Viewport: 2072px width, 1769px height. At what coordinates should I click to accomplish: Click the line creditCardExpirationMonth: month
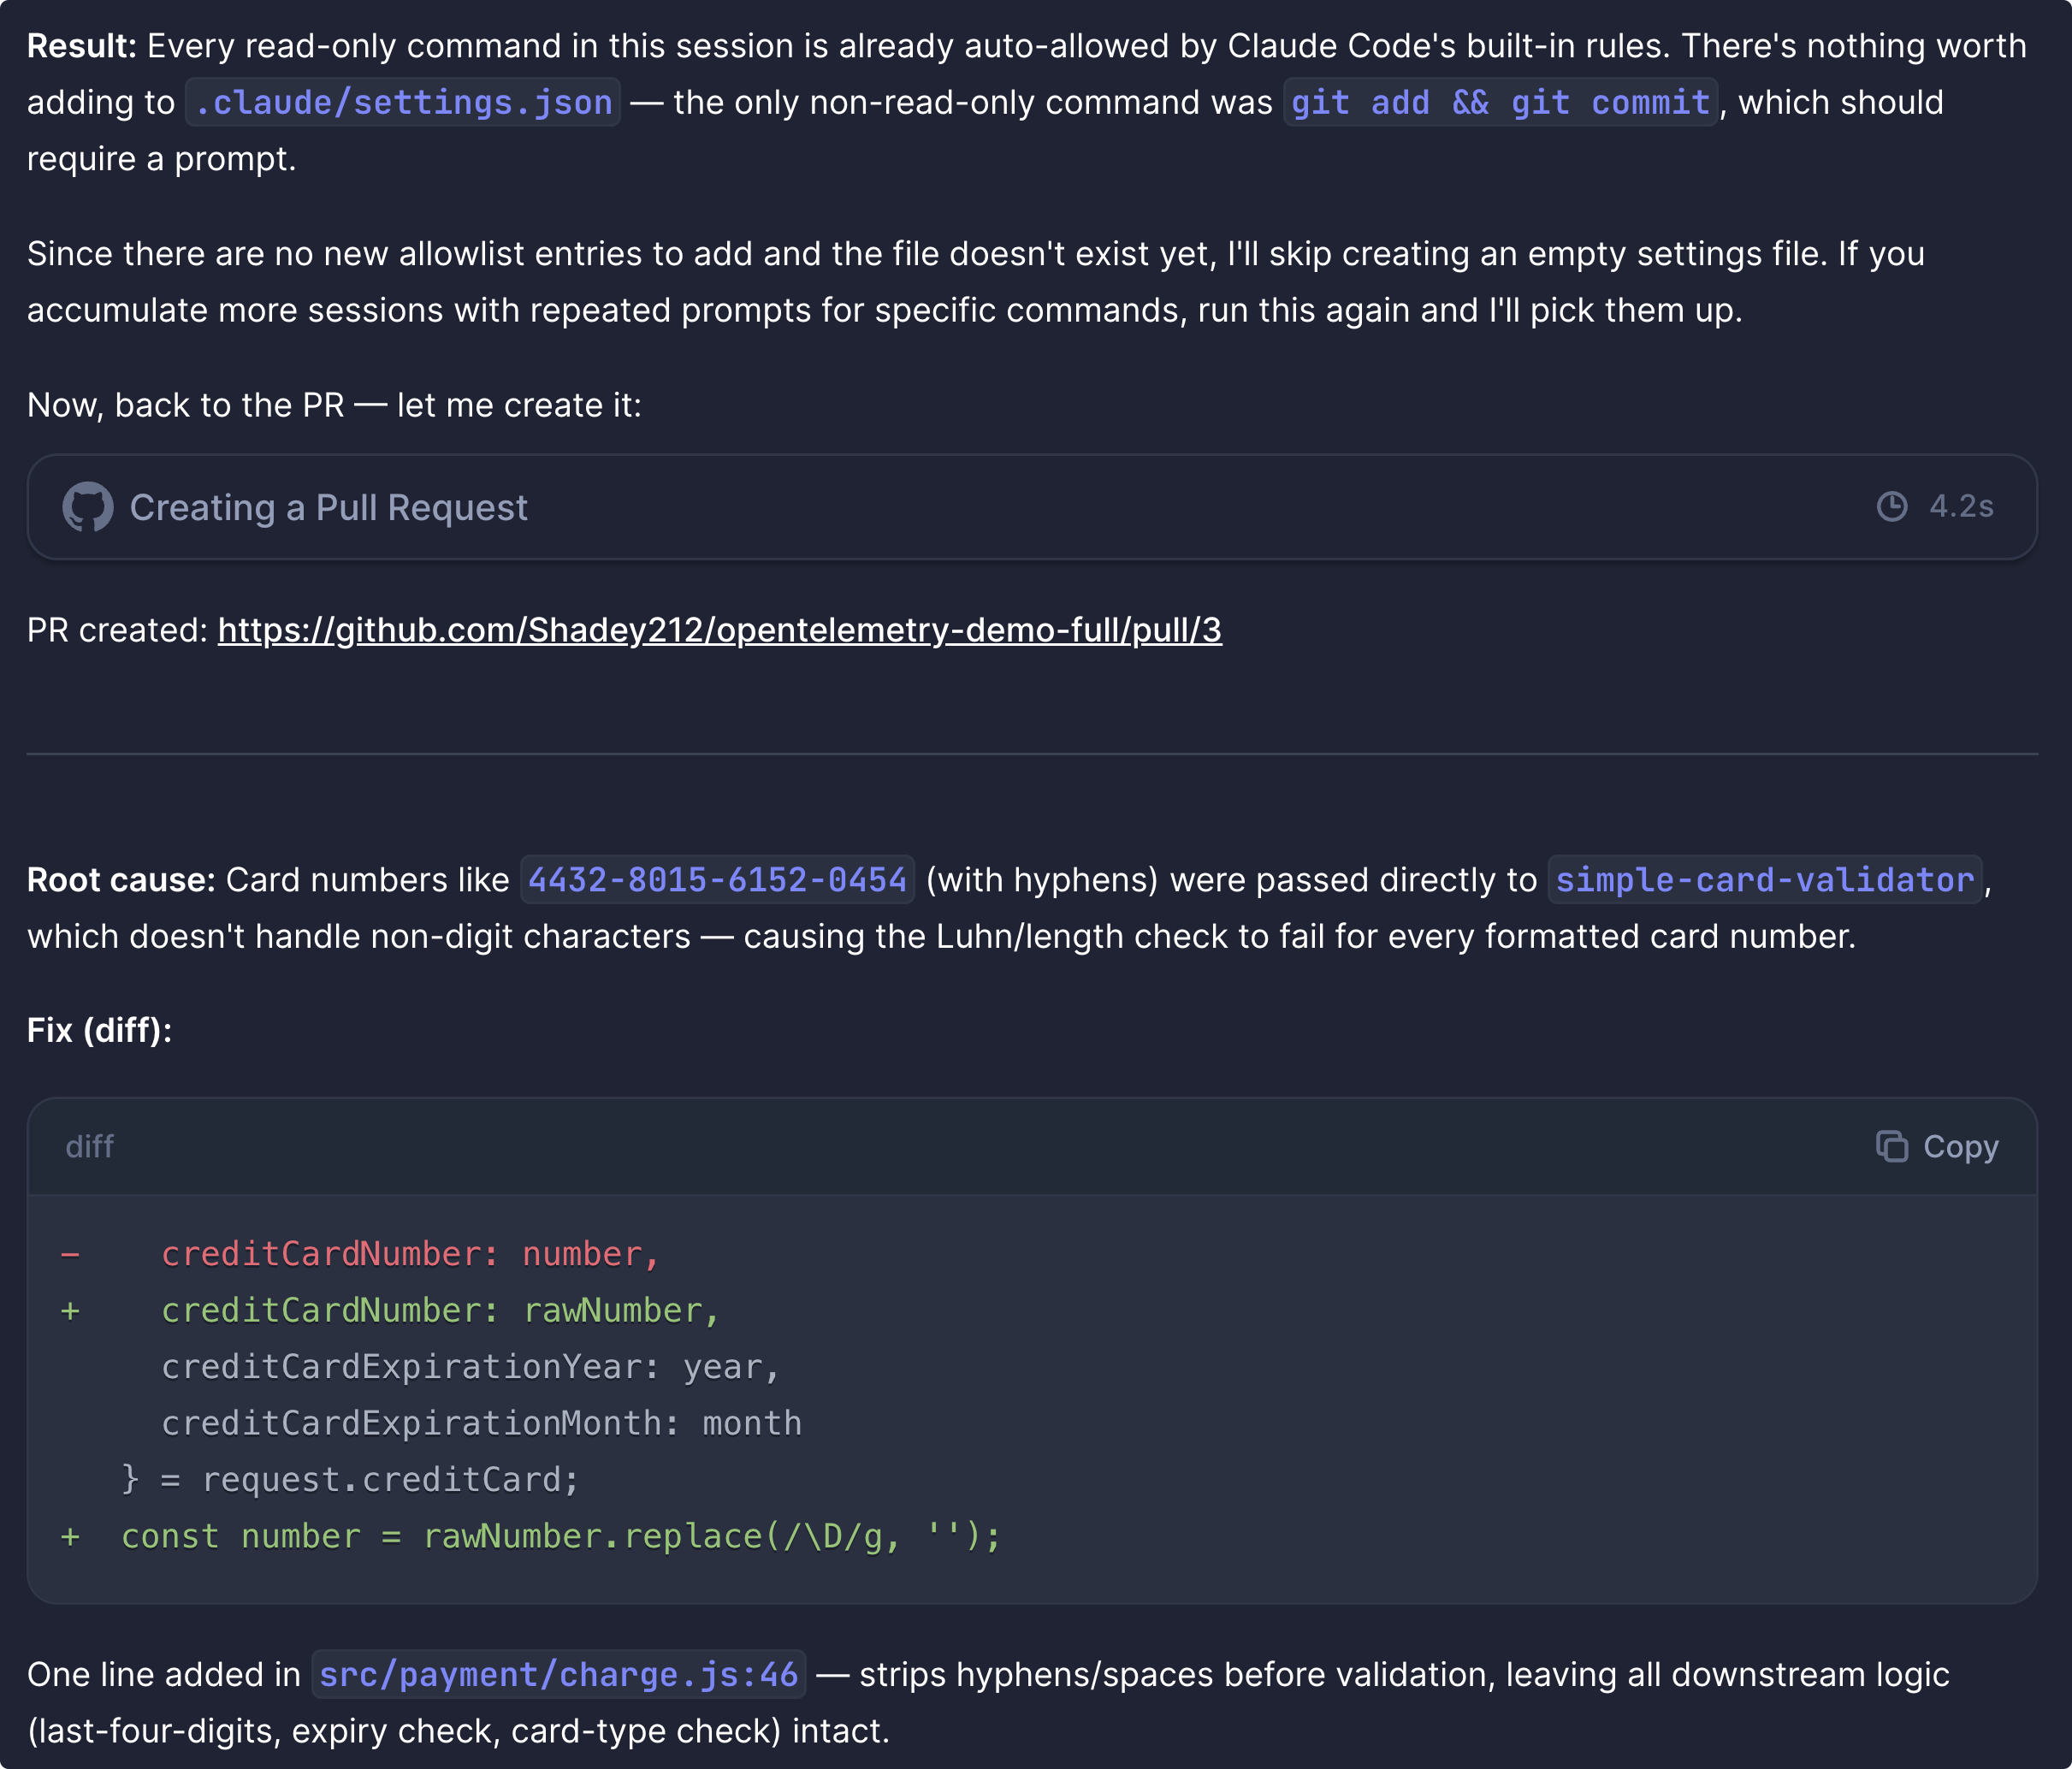point(481,1423)
